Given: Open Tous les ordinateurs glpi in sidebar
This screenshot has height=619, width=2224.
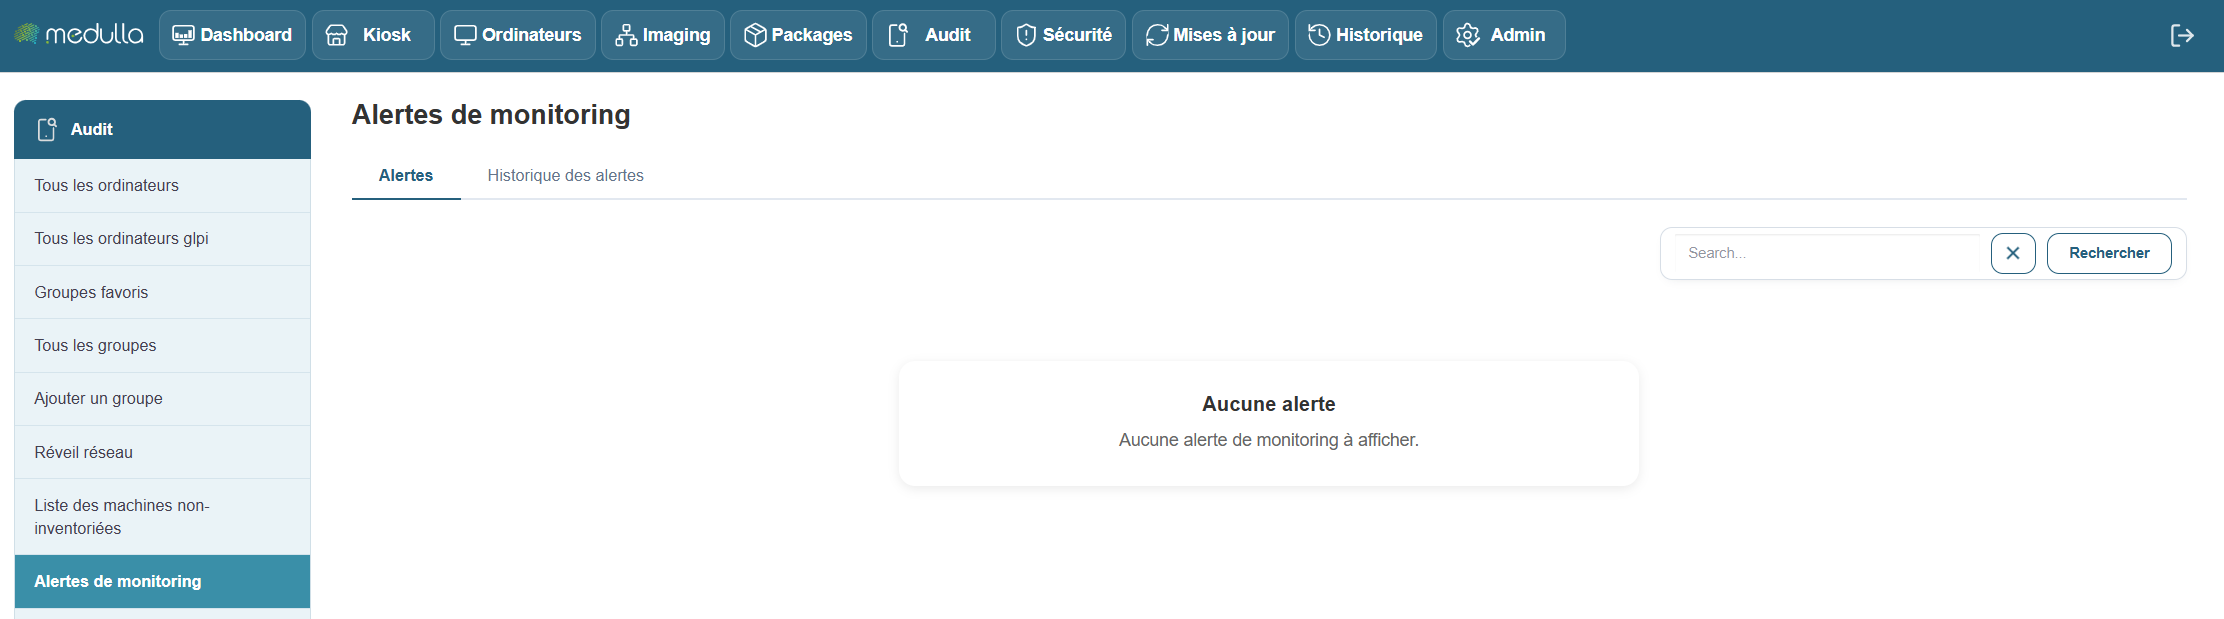Looking at the screenshot, I should (121, 239).
